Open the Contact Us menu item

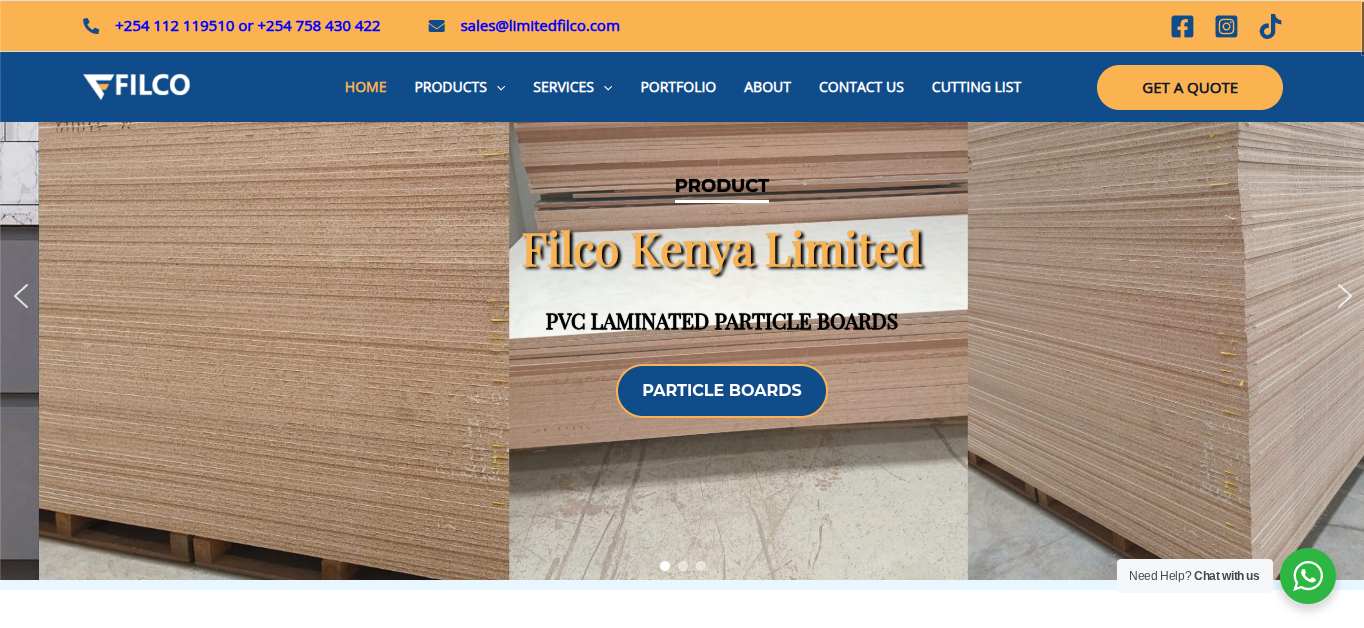861,87
